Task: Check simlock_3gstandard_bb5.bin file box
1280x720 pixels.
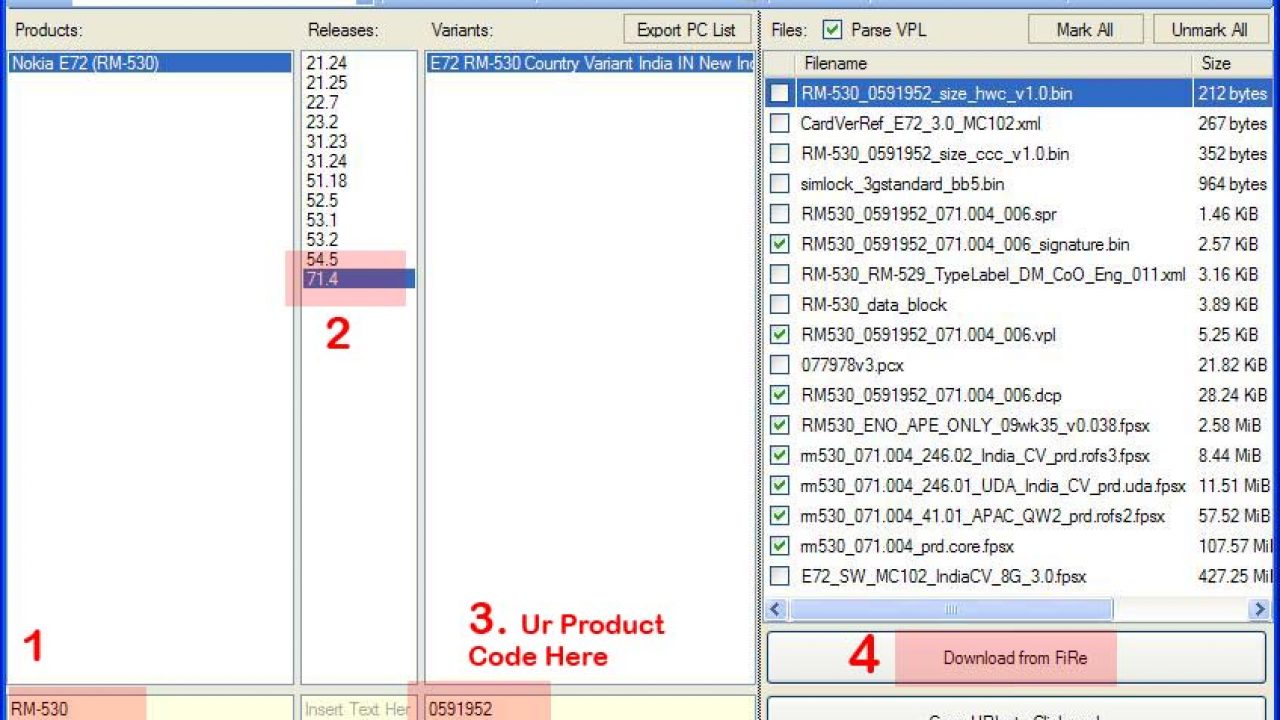Action: point(779,184)
